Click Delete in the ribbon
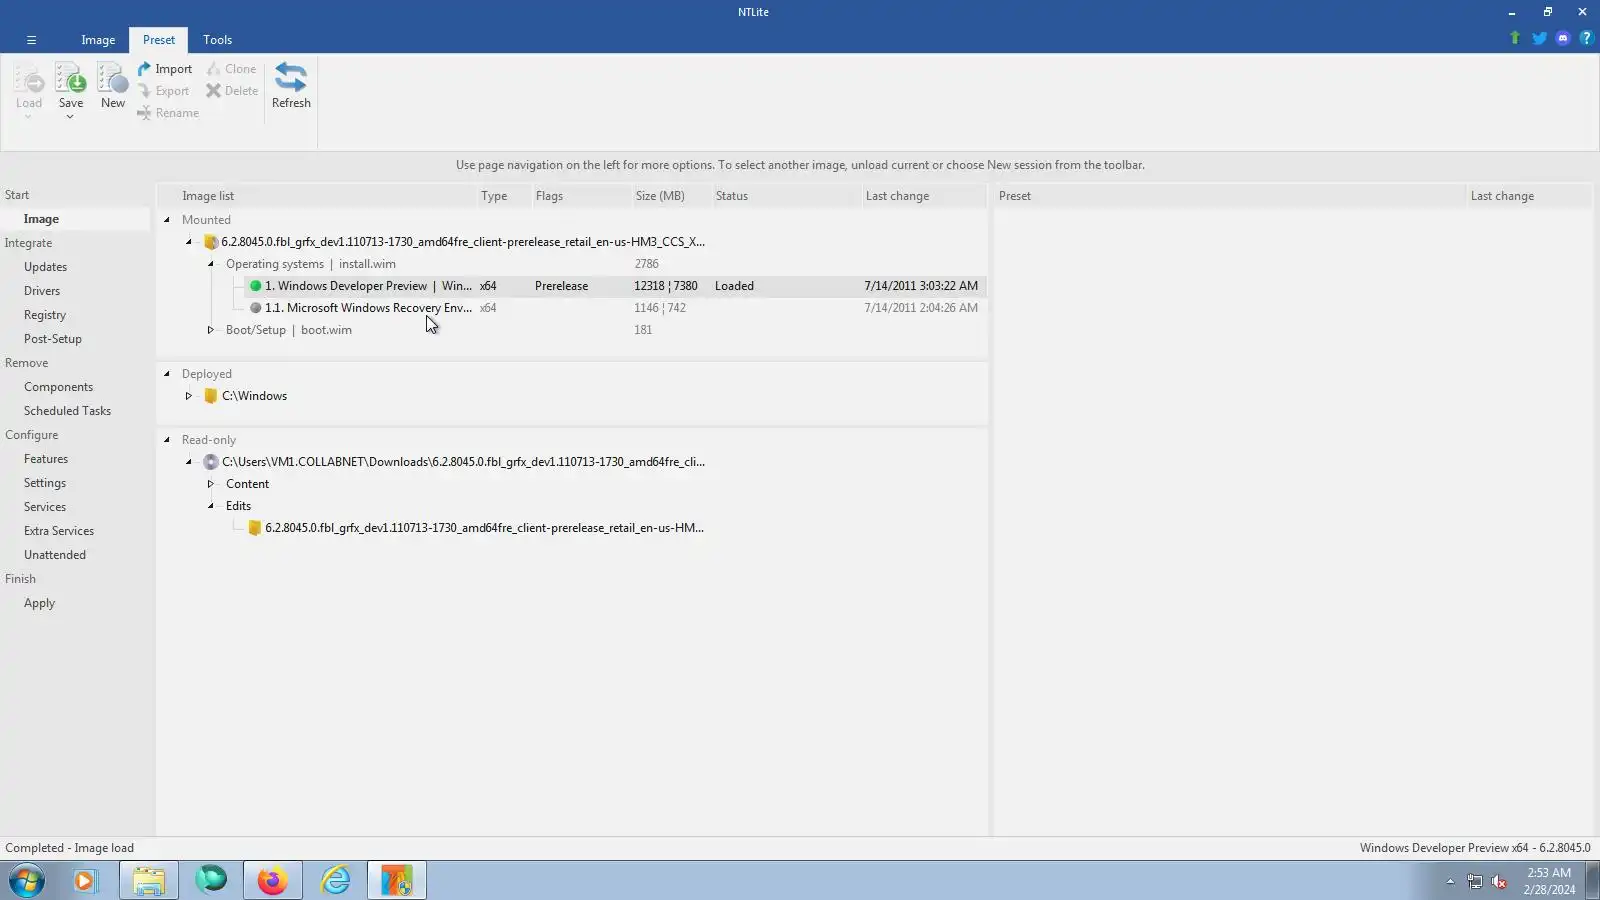Screen dimensions: 1600x900 (x=232, y=91)
